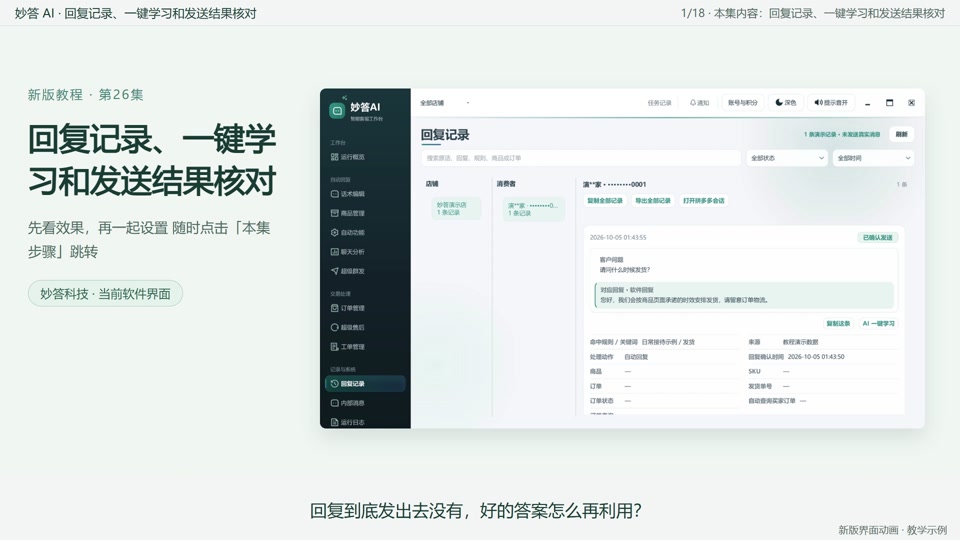The width and height of the screenshot is (960, 540).
Task: Click timestamp 2026-10-05 01:43:55
Action: [618, 238]
